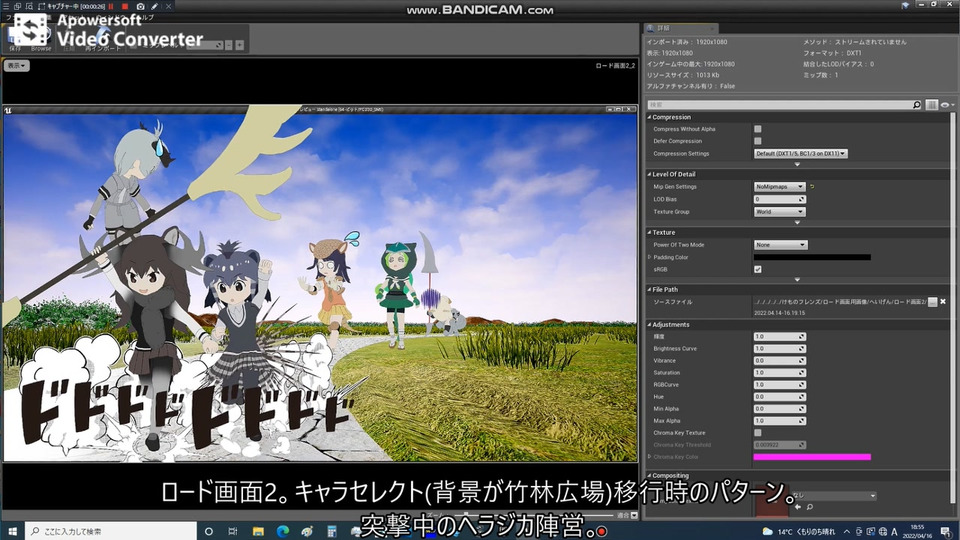The height and width of the screenshot is (540, 960).
Task: Clear the source file path with X
Action: 943,302
